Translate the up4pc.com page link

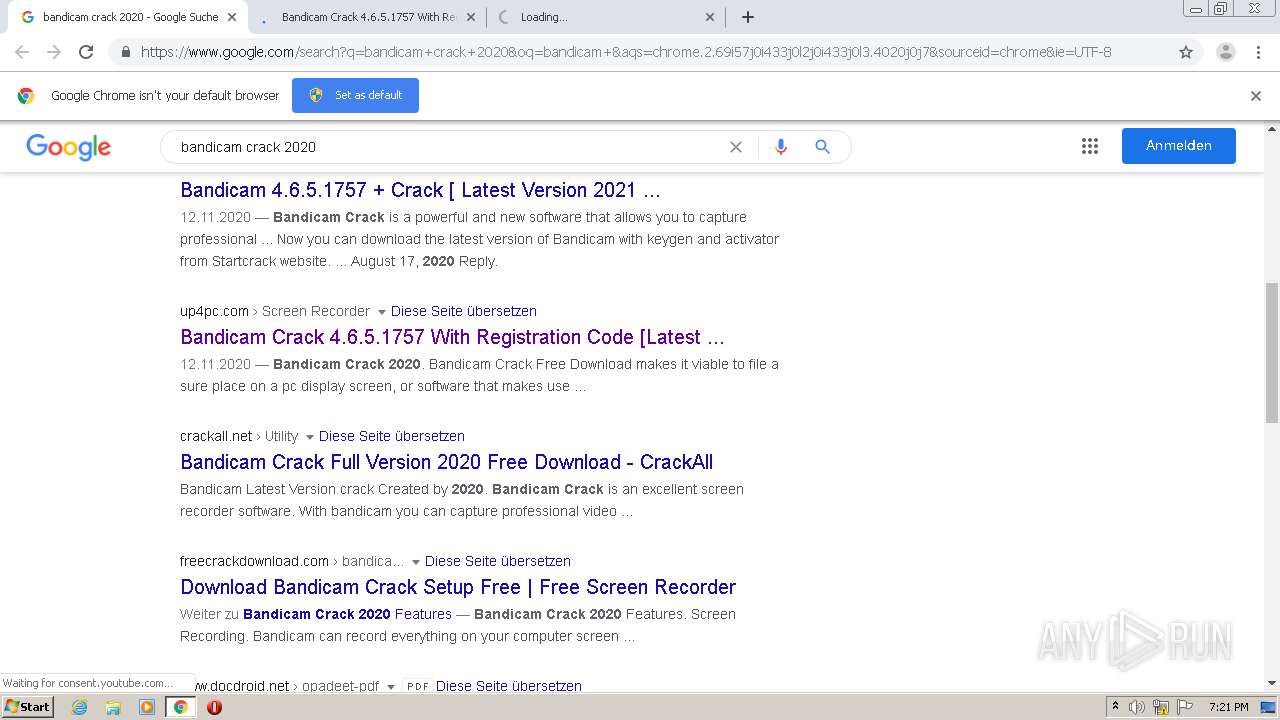(x=464, y=311)
